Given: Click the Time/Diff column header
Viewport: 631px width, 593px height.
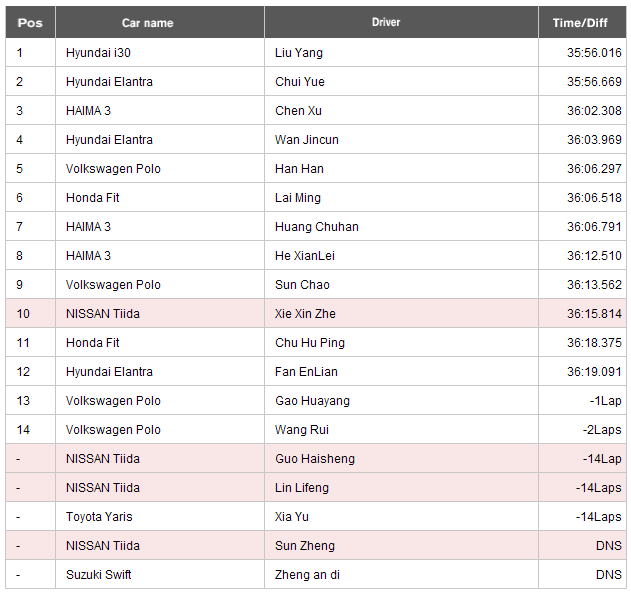Looking at the screenshot, I should coord(582,23).
